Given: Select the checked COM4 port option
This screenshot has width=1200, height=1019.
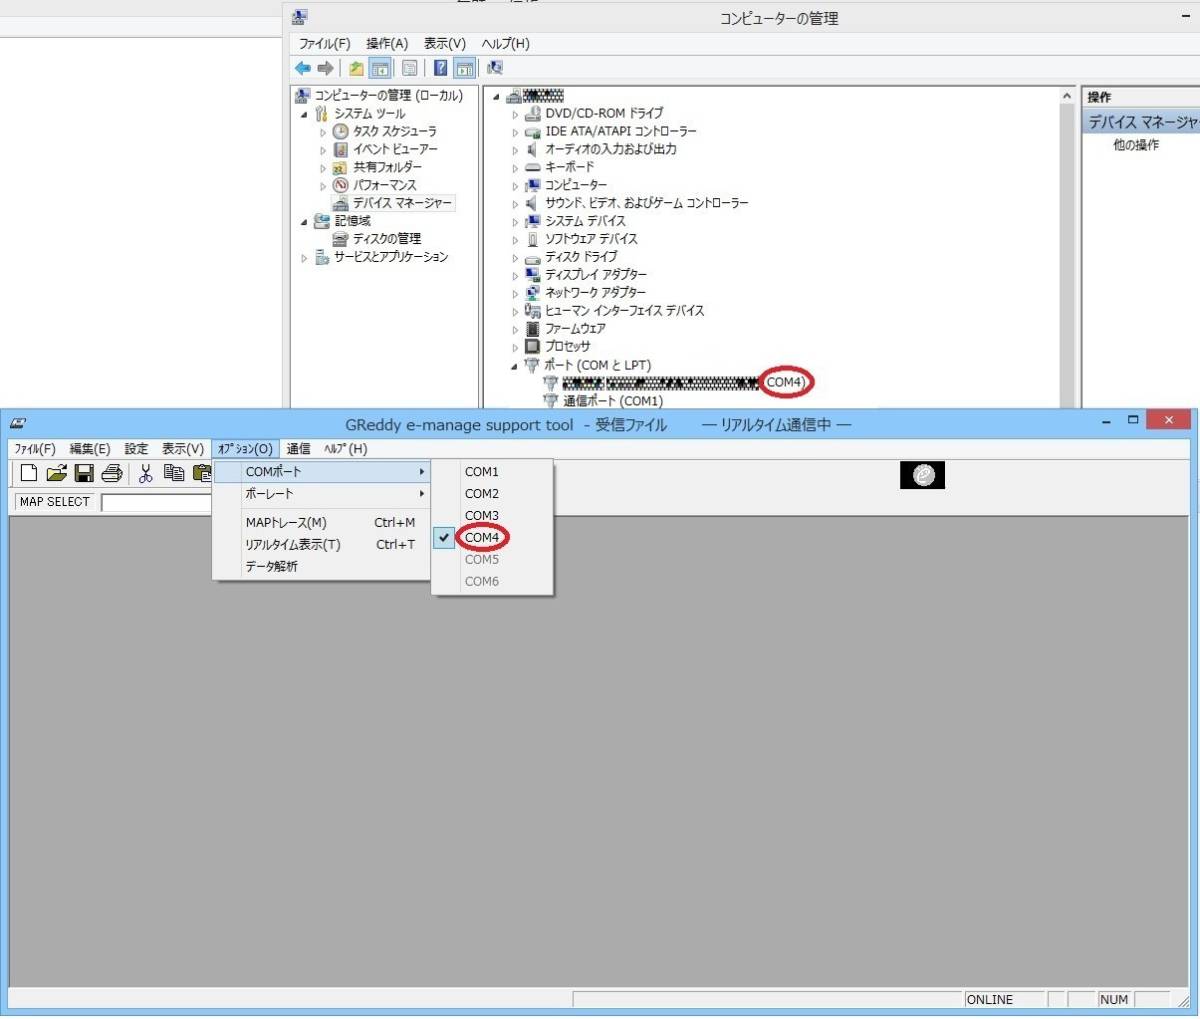Looking at the screenshot, I should coord(481,538).
